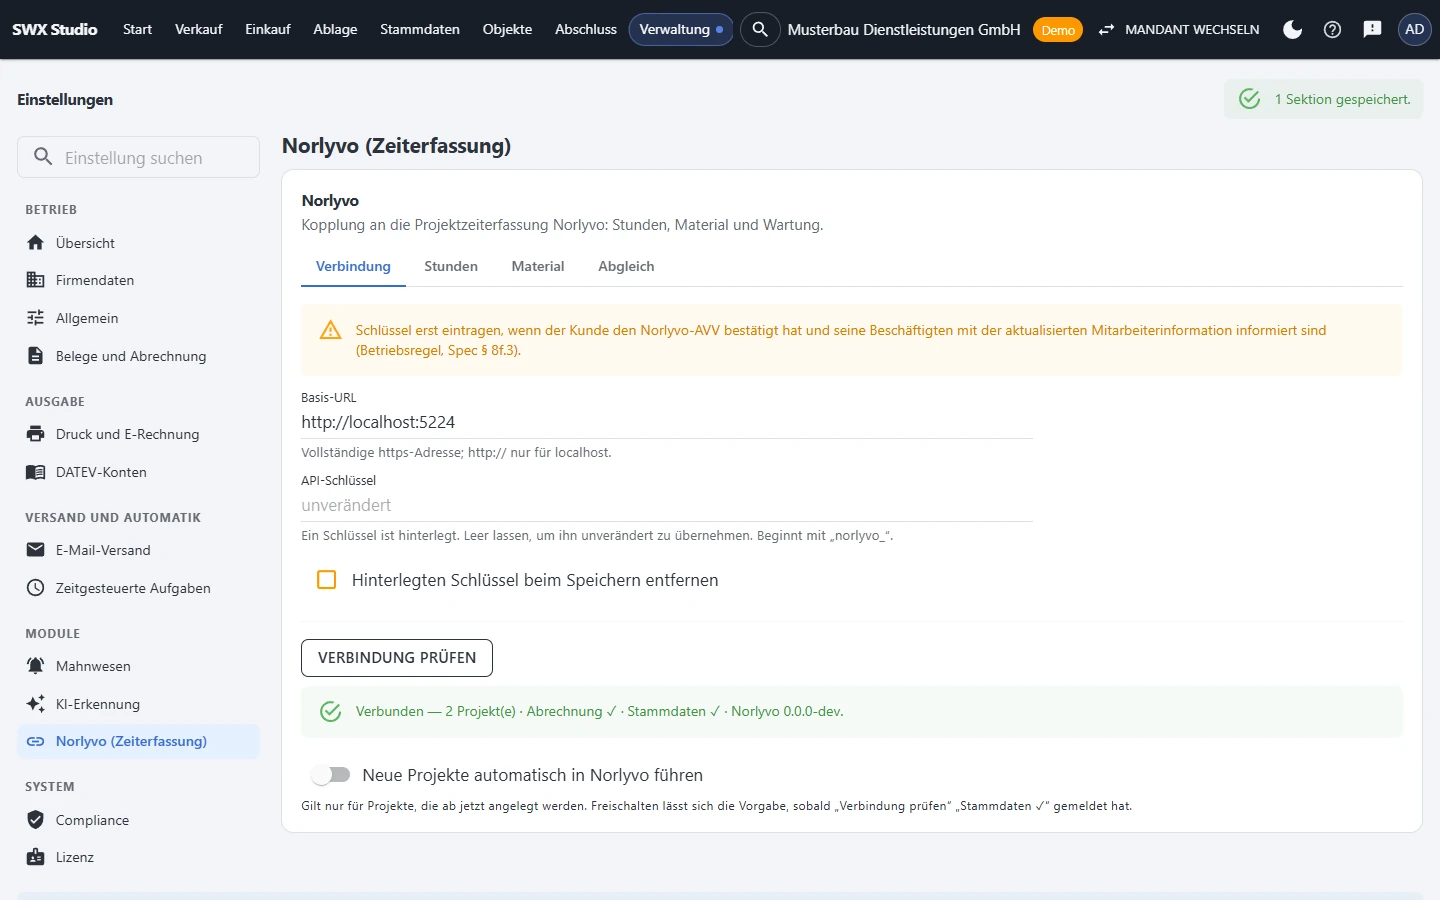This screenshot has width=1440, height=900.
Task: Open the Stammdaten menu
Action: pos(420,29)
